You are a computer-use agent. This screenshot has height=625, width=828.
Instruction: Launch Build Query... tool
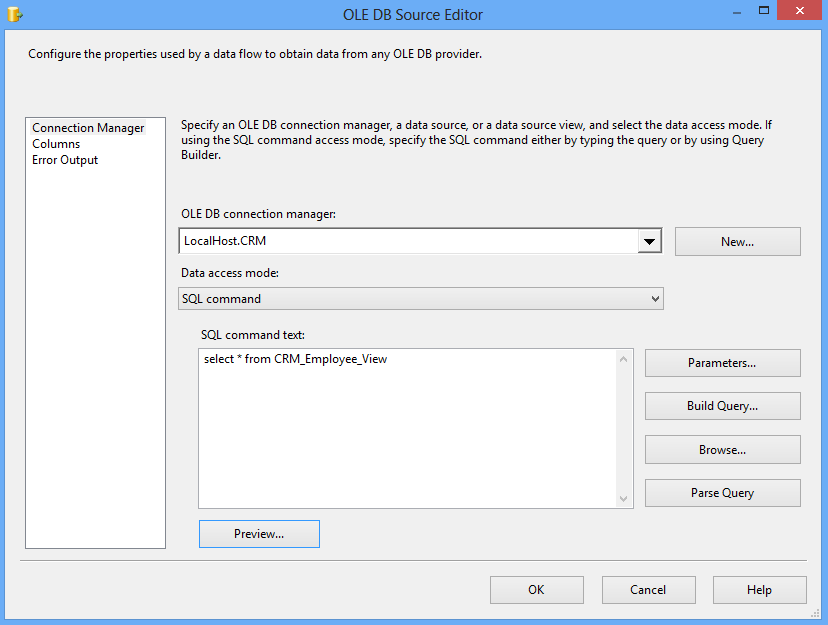pyautogui.click(x=722, y=406)
